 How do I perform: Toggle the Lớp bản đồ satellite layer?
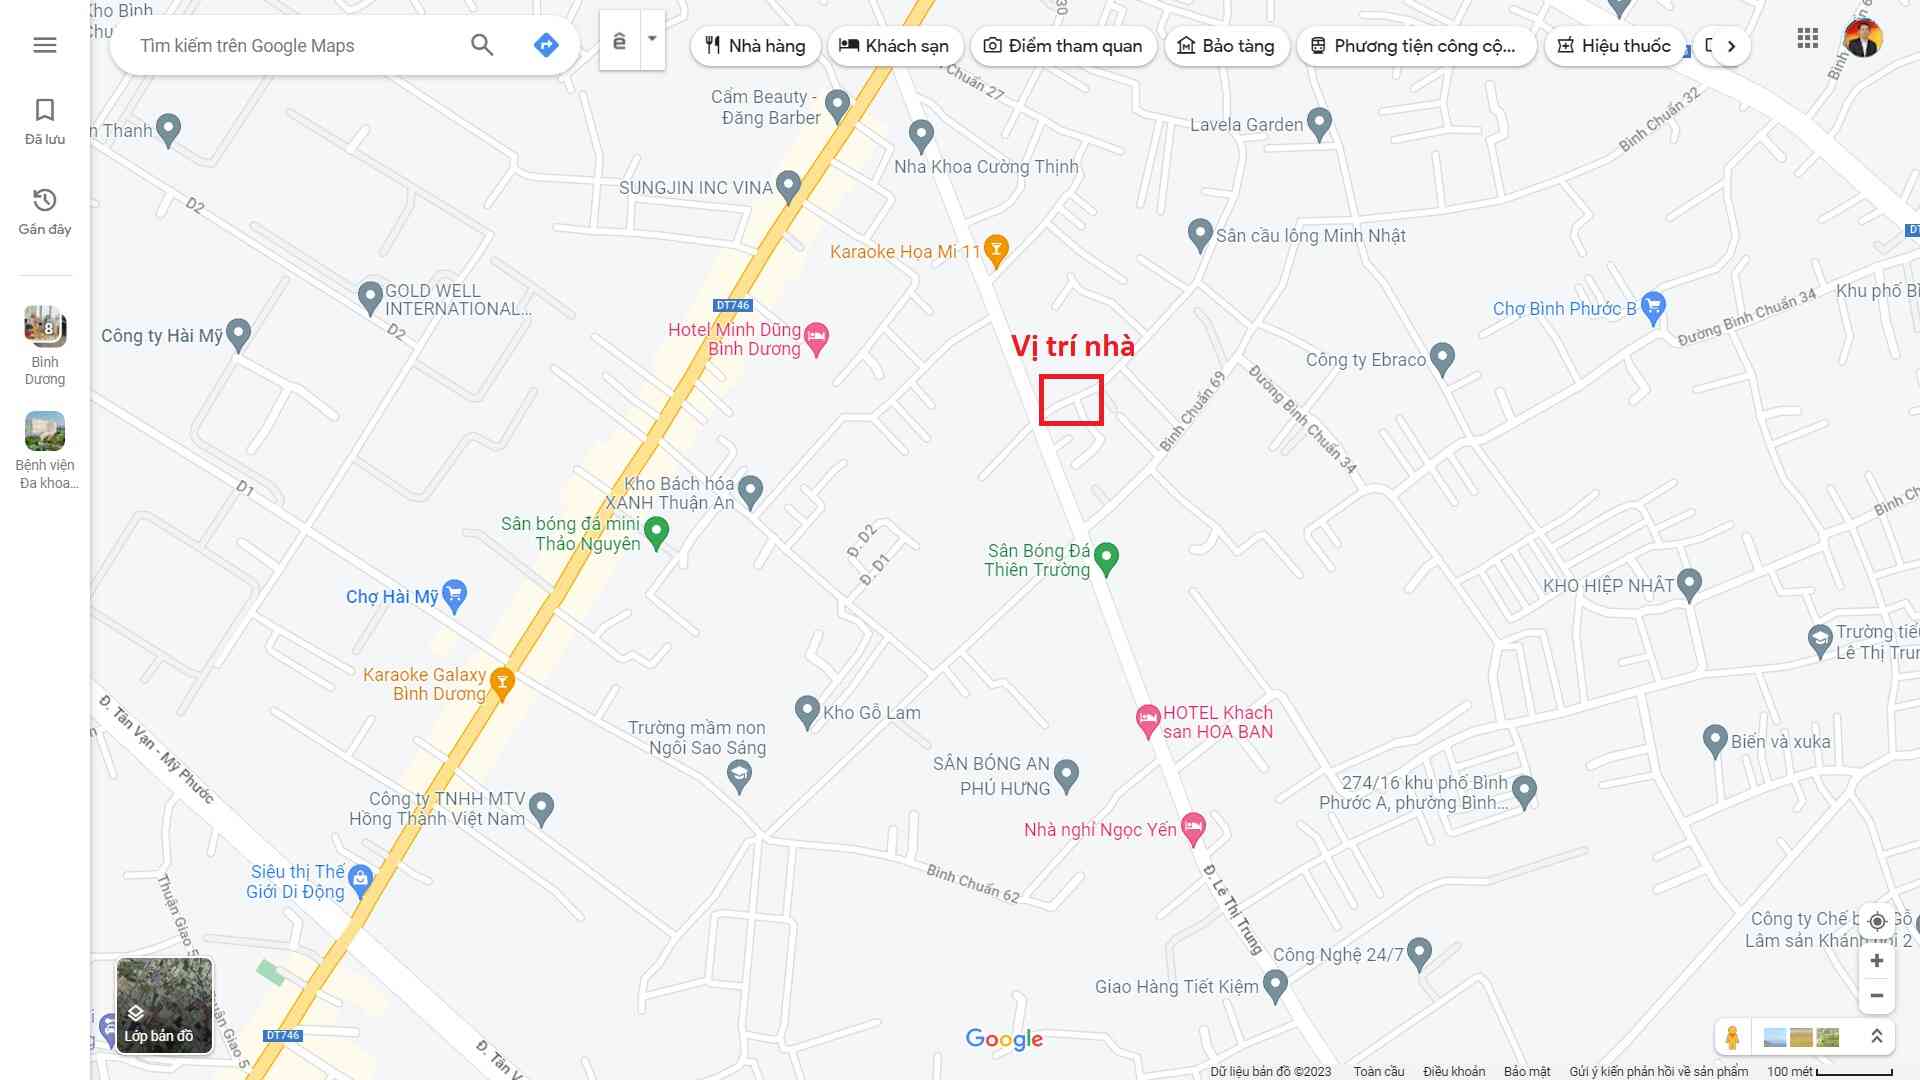(x=165, y=1005)
